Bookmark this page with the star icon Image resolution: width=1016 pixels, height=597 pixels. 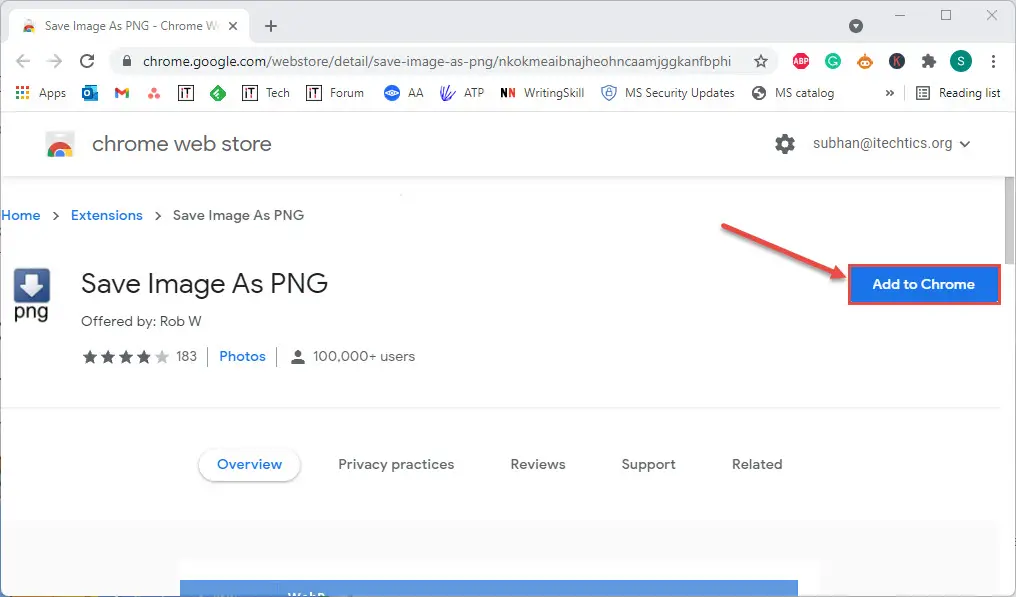(761, 61)
